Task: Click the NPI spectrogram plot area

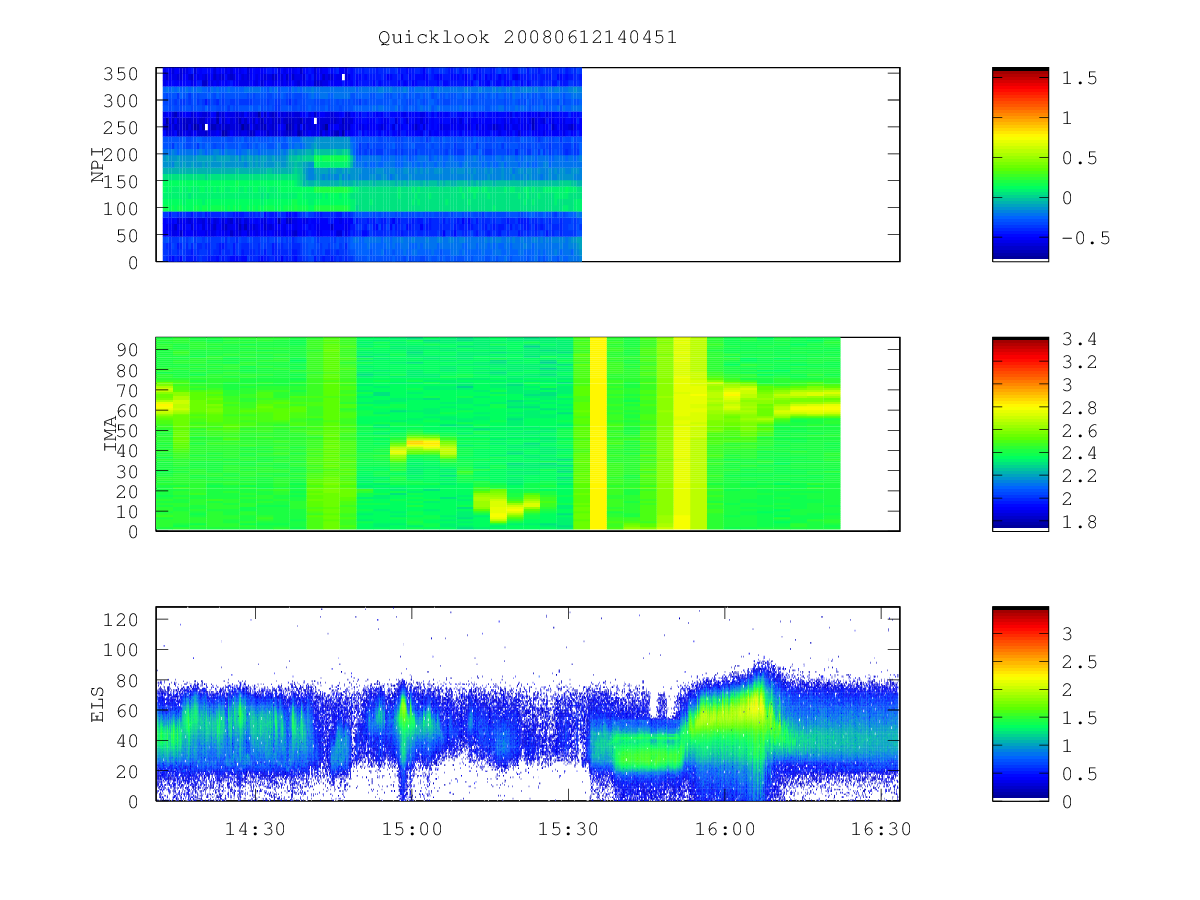Action: point(528,164)
